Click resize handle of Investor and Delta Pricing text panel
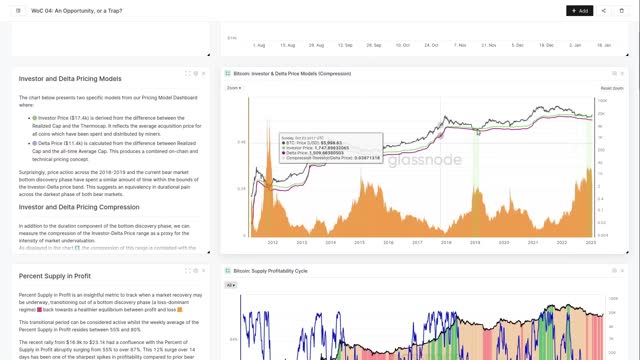640x360 pixels. [x=209, y=253]
